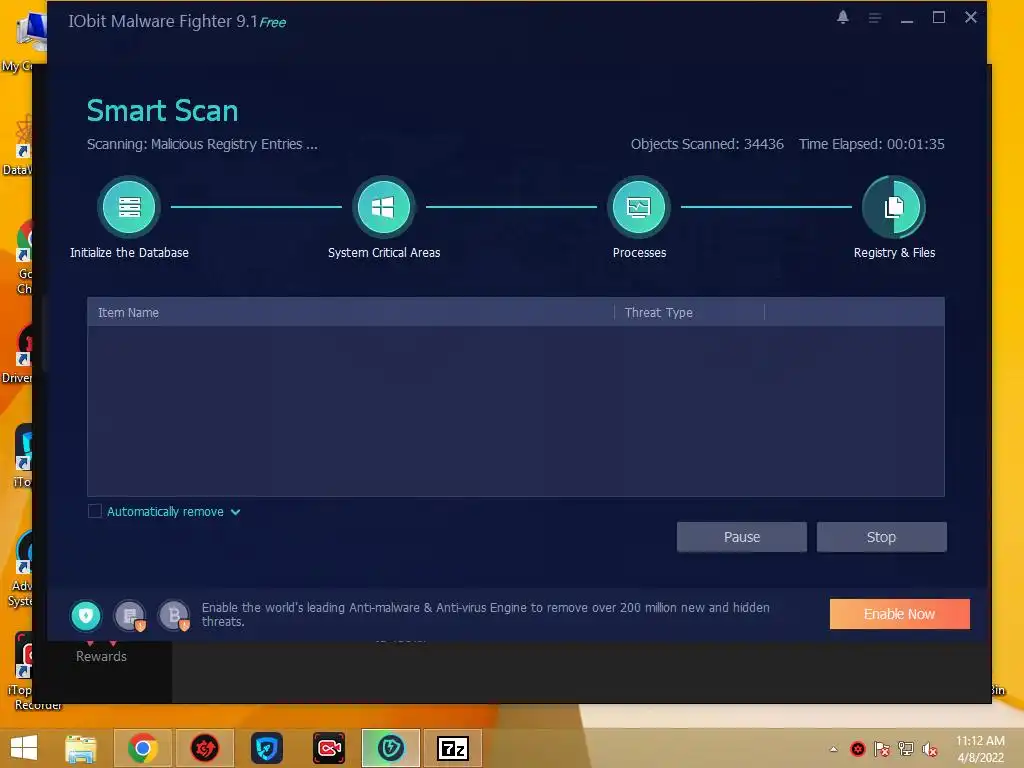Screen dimensions: 1024x768
Task: Select the System Critical Areas icon
Action: [383, 208]
